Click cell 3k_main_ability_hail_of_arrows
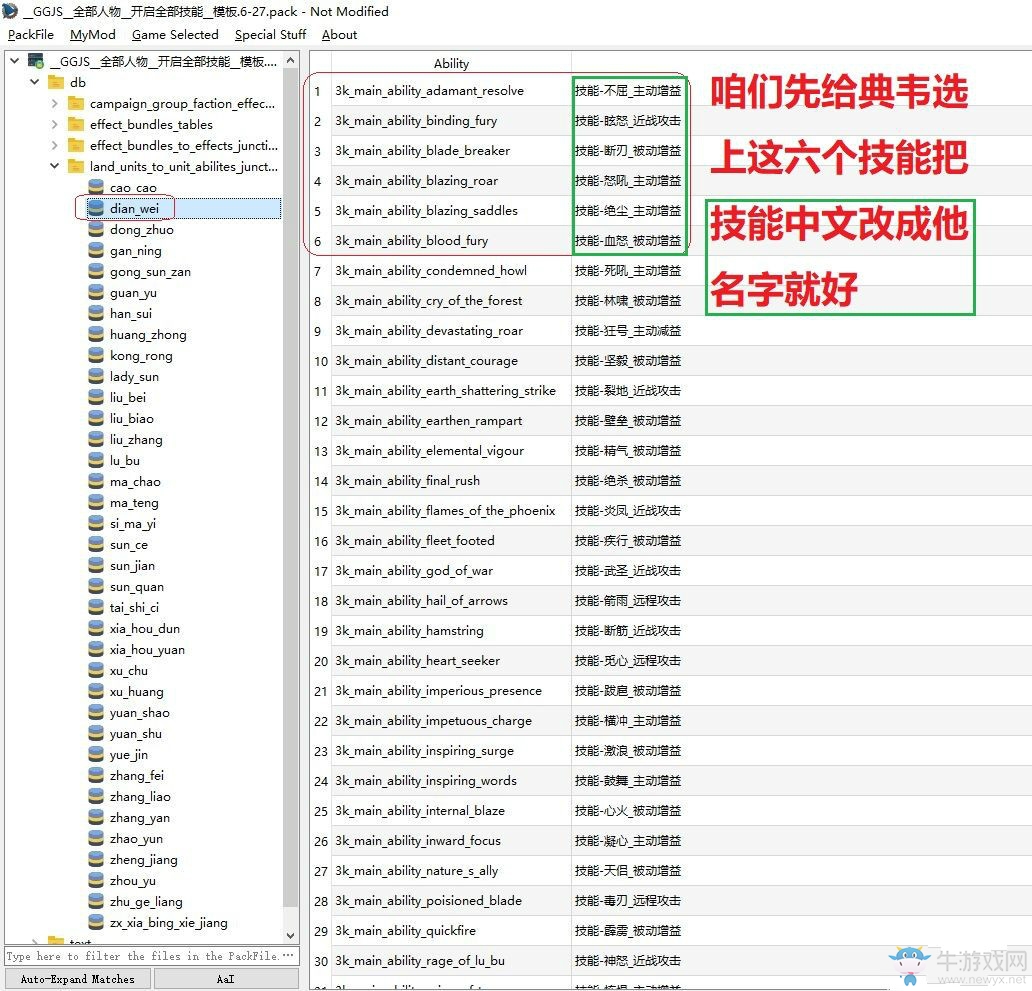This screenshot has height=991, width=1032. pyautogui.click(x=452, y=601)
